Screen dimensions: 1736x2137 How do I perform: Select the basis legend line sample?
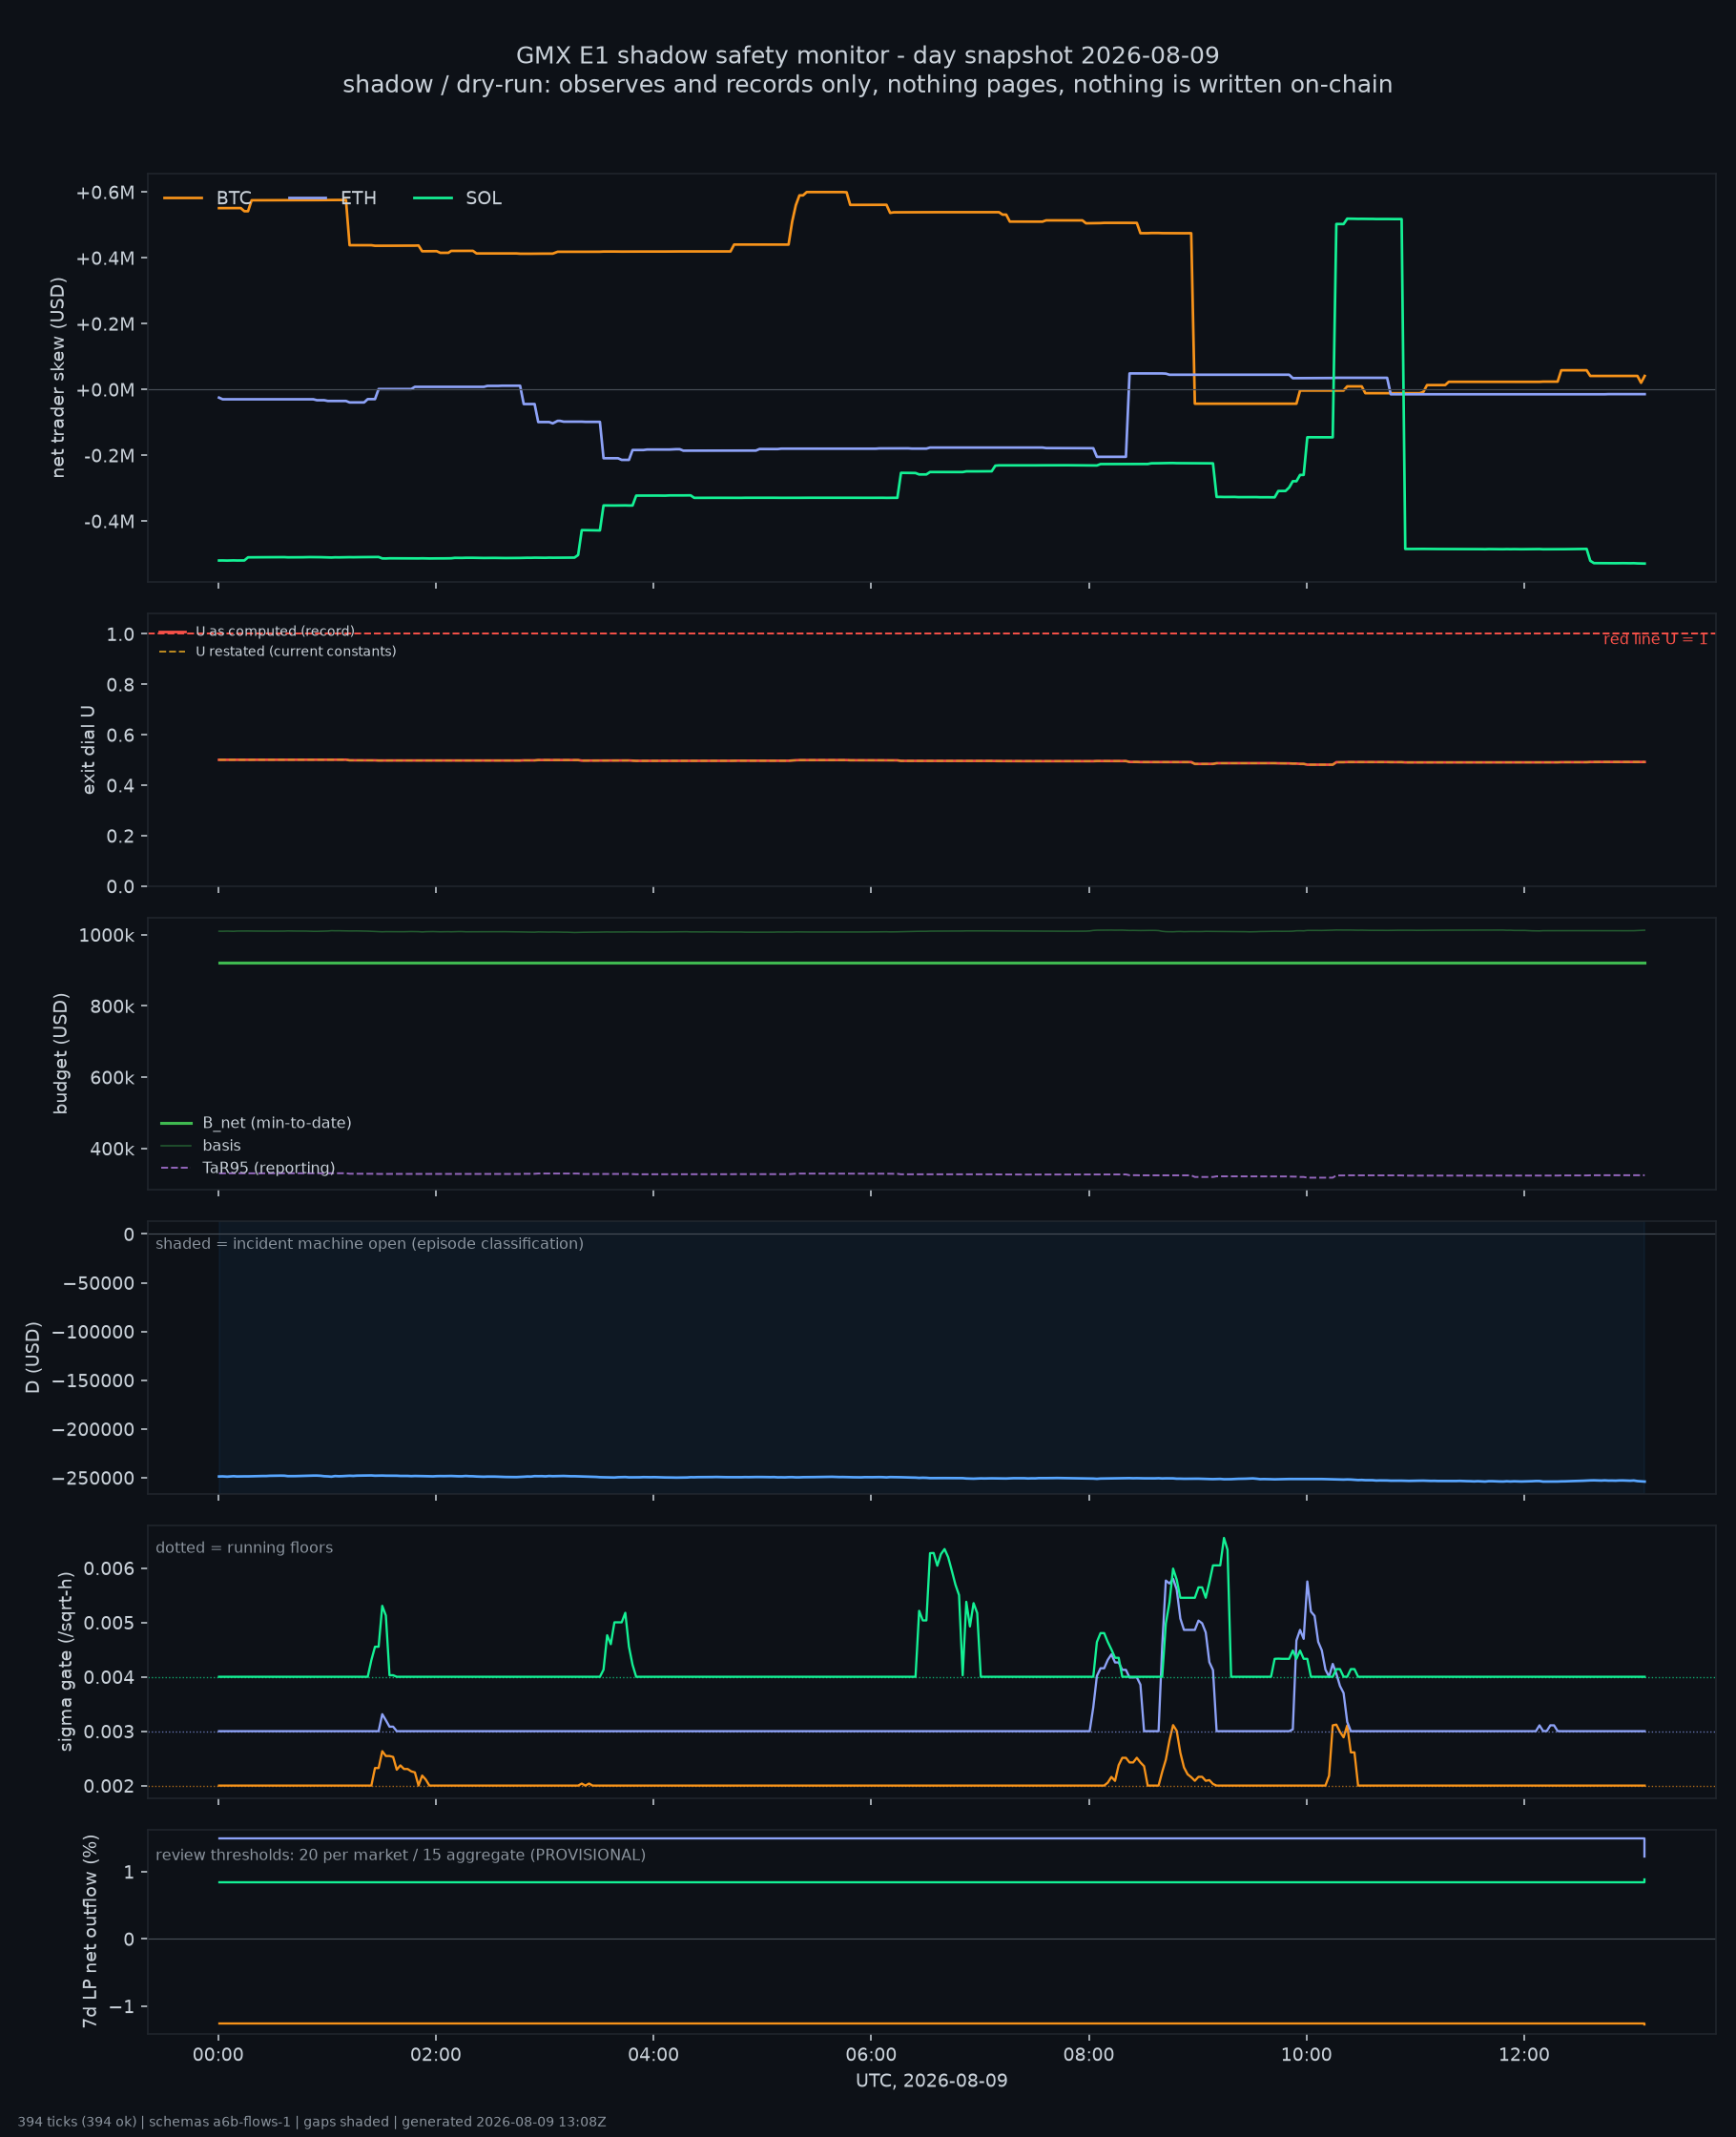pyautogui.click(x=176, y=1145)
